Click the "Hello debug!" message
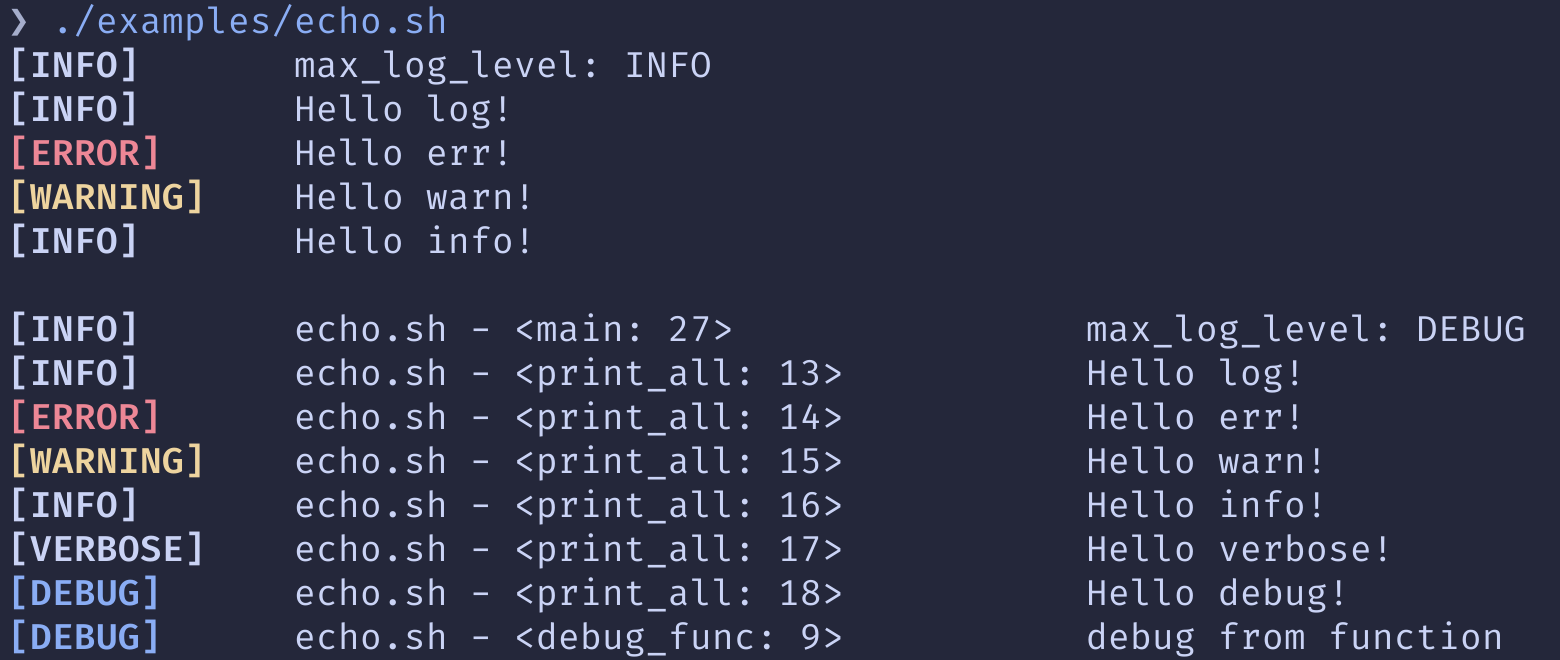Viewport: 1560px width, 660px height. 1217,593
